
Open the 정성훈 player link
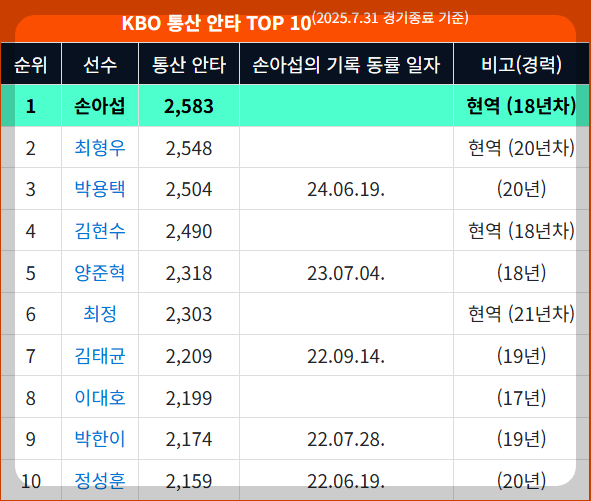click(x=100, y=481)
